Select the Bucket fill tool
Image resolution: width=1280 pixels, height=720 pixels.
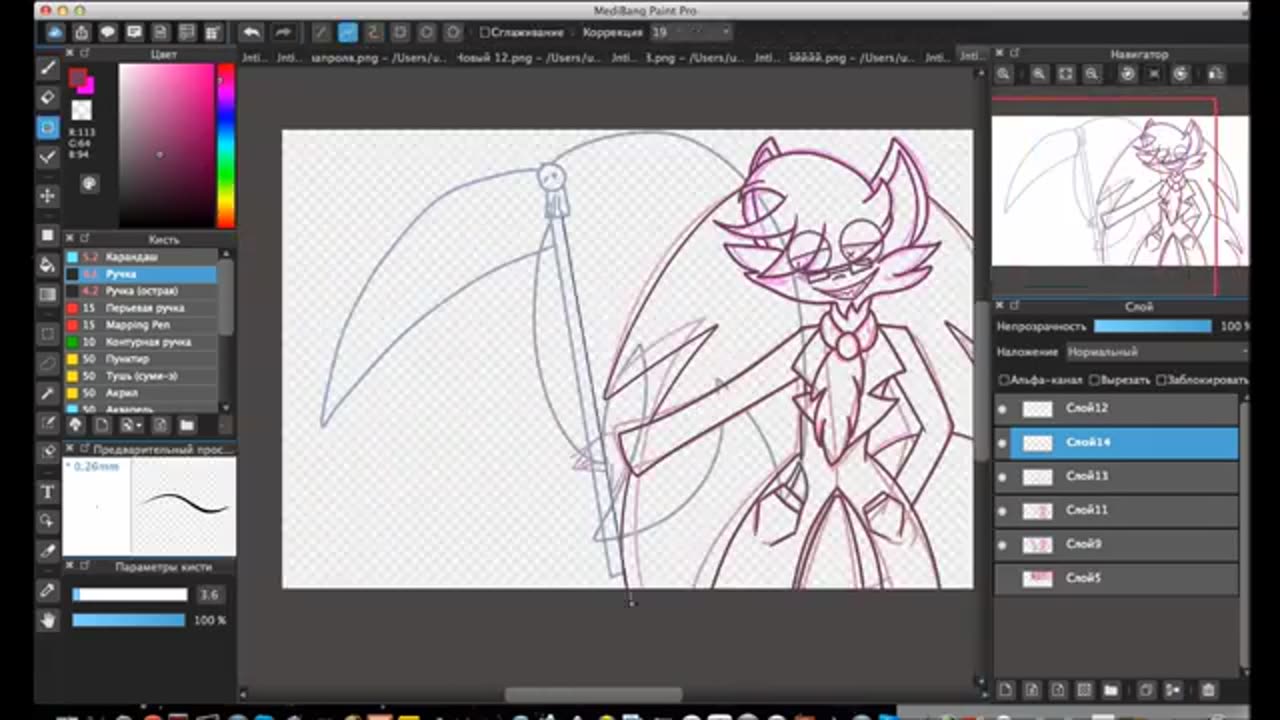point(47,265)
